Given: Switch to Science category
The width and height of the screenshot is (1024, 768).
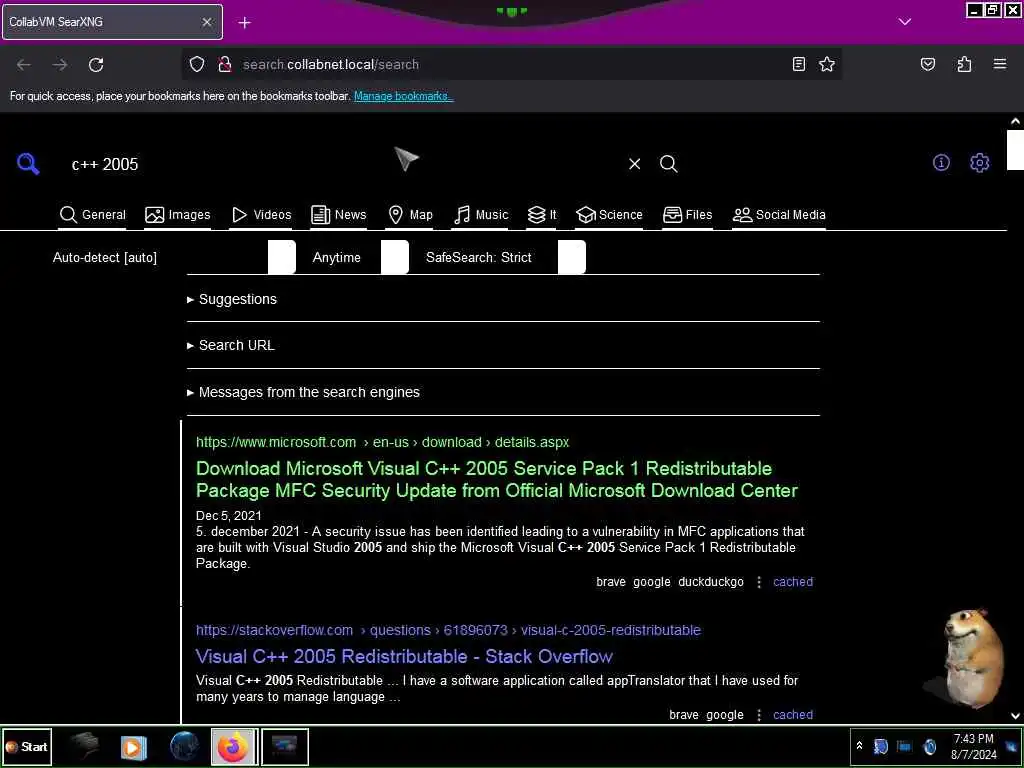Looking at the screenshot, I should [x=609, y=215].
